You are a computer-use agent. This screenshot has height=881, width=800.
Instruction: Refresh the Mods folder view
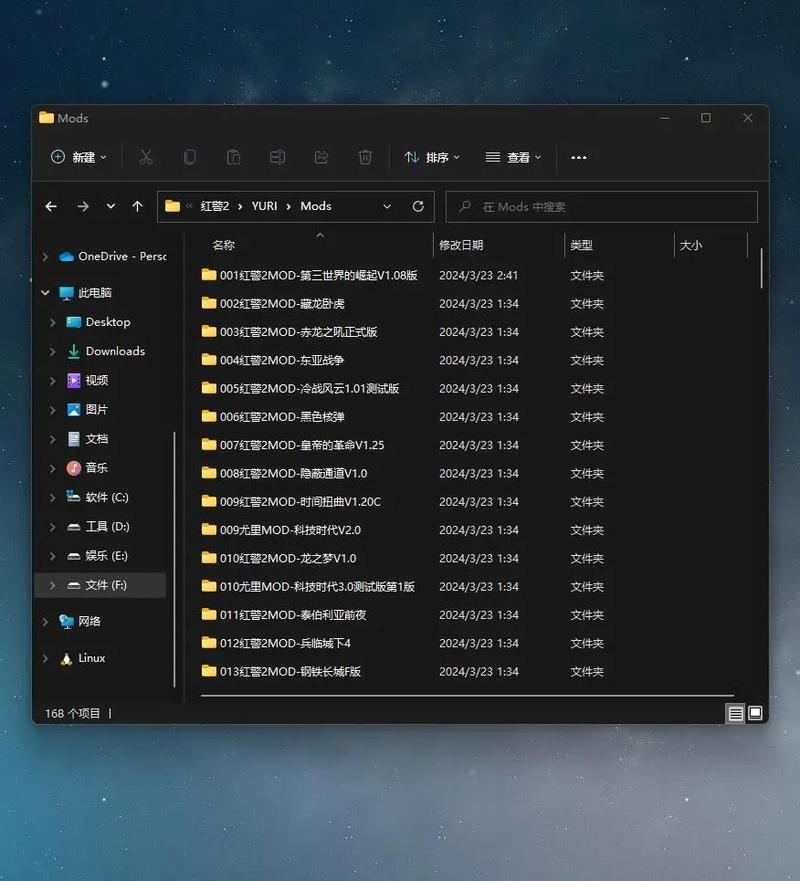click(x=418, y=206)
